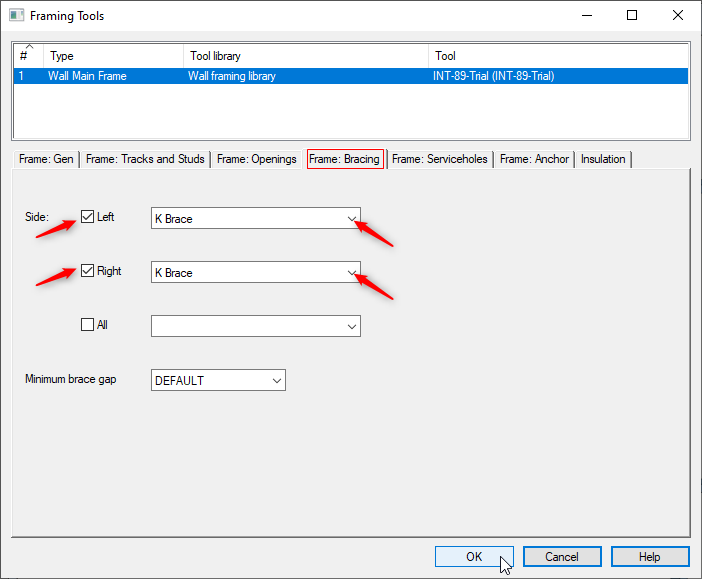
Task: Click the Framing Tools window icon
Action: [x=17, y=16]
